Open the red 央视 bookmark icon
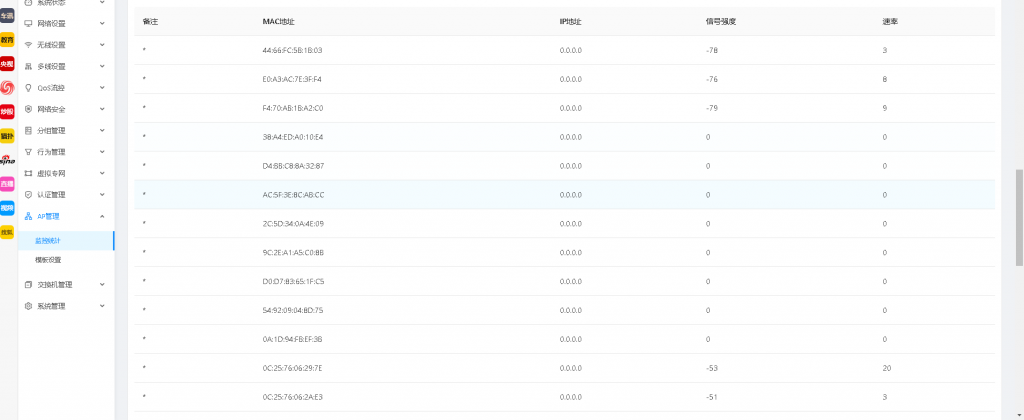 click(x=7, y=63)
